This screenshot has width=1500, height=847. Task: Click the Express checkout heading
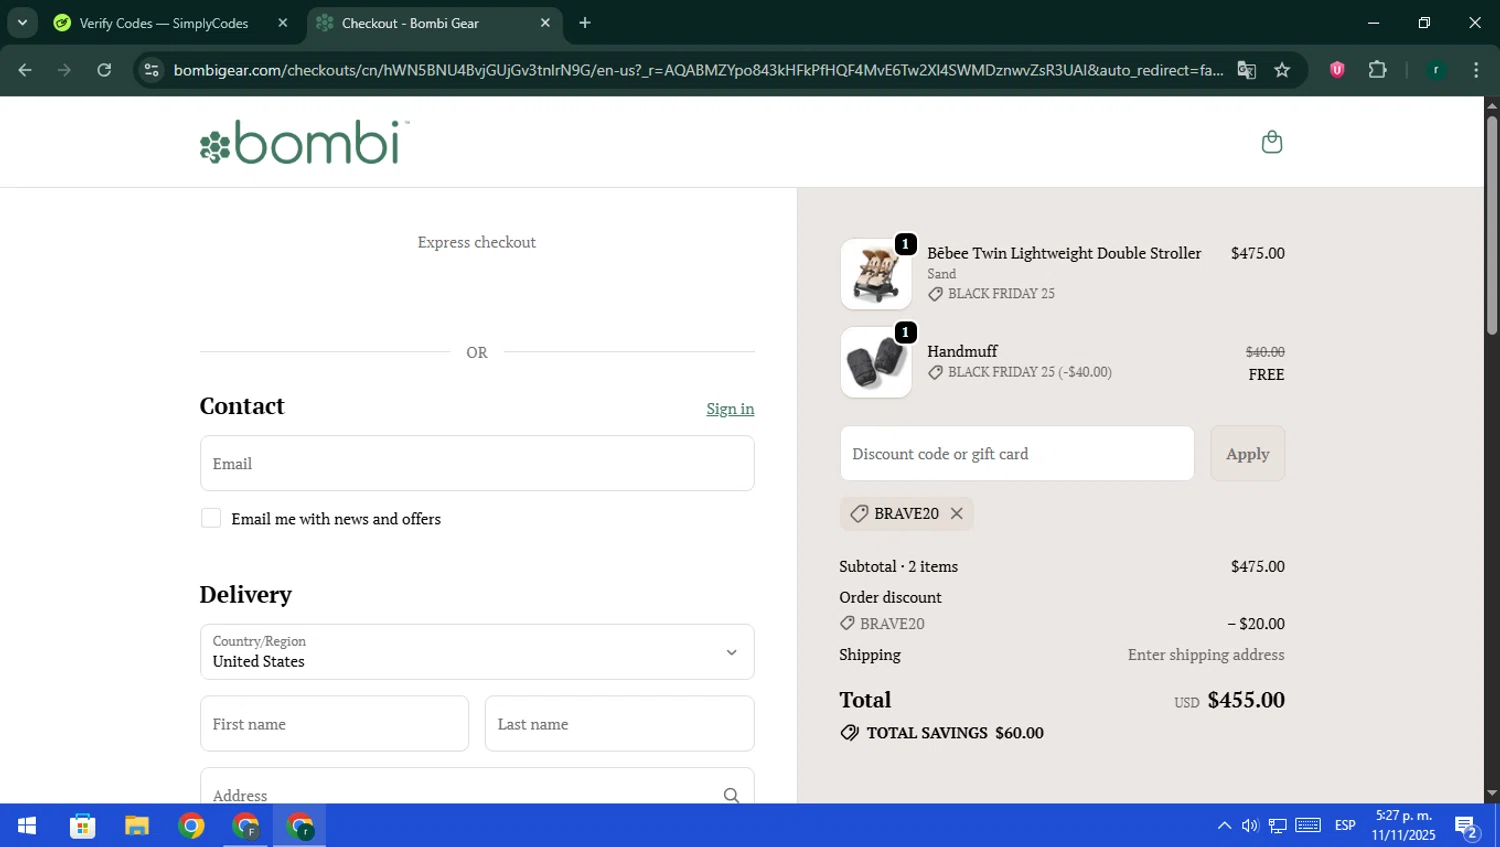click(x=477, y=242)
